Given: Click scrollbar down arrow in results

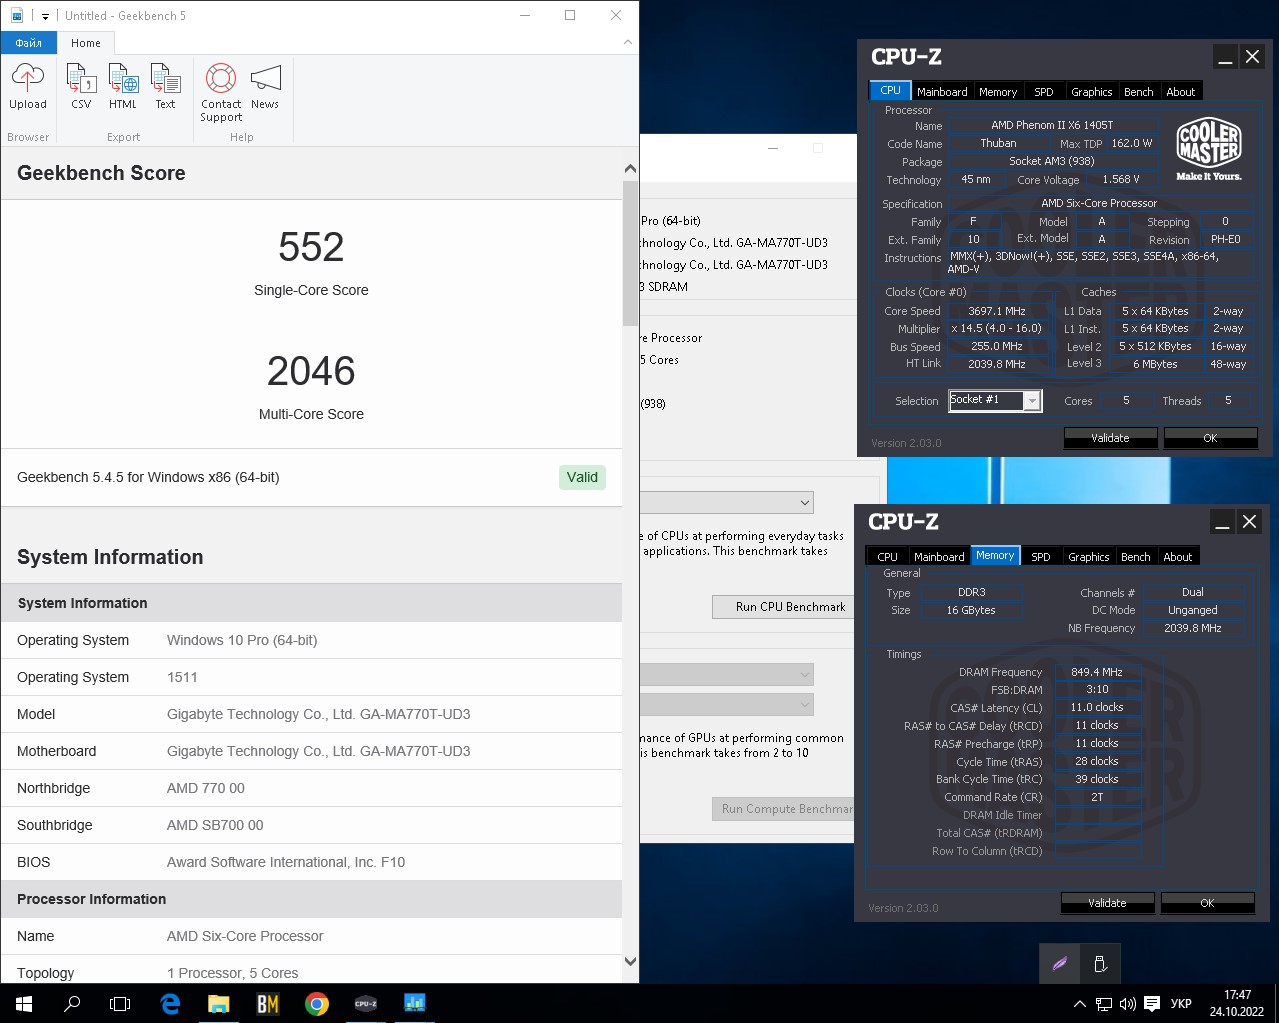Looking at the screenshot, I should (x=630, y=961).
